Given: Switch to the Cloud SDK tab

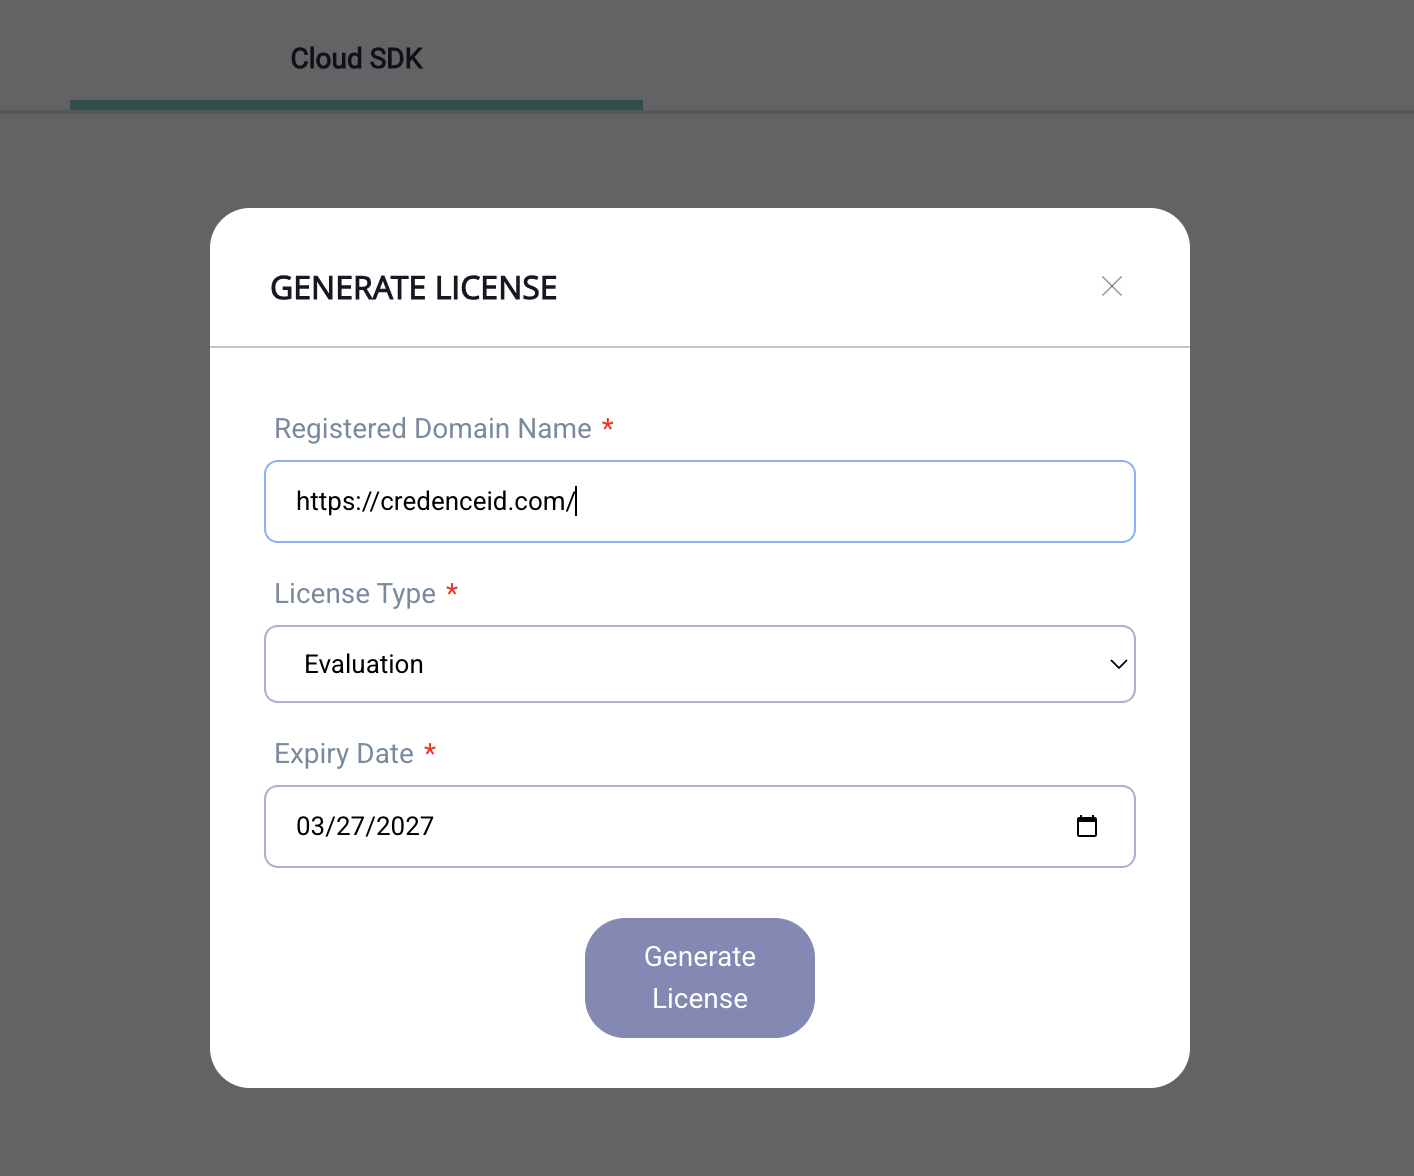Looking at the screenshot, I should click(x=356, y=59).
